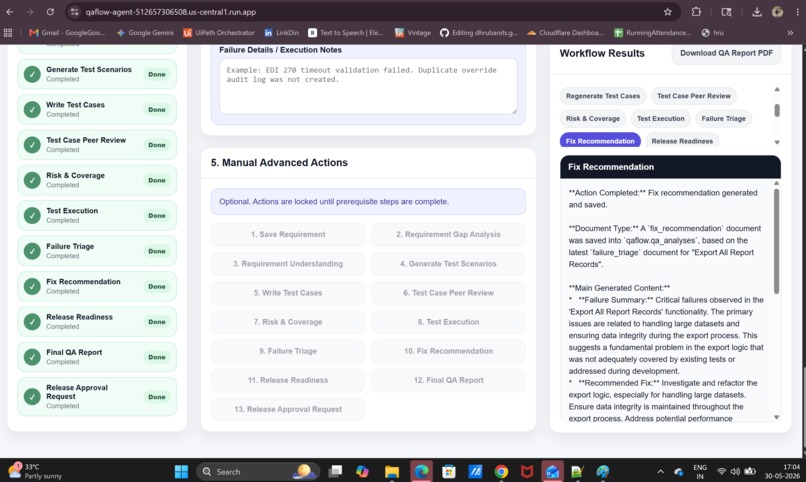Click the green check icon for Write Test Cases
806x482 pixels.
pos(32,109)
